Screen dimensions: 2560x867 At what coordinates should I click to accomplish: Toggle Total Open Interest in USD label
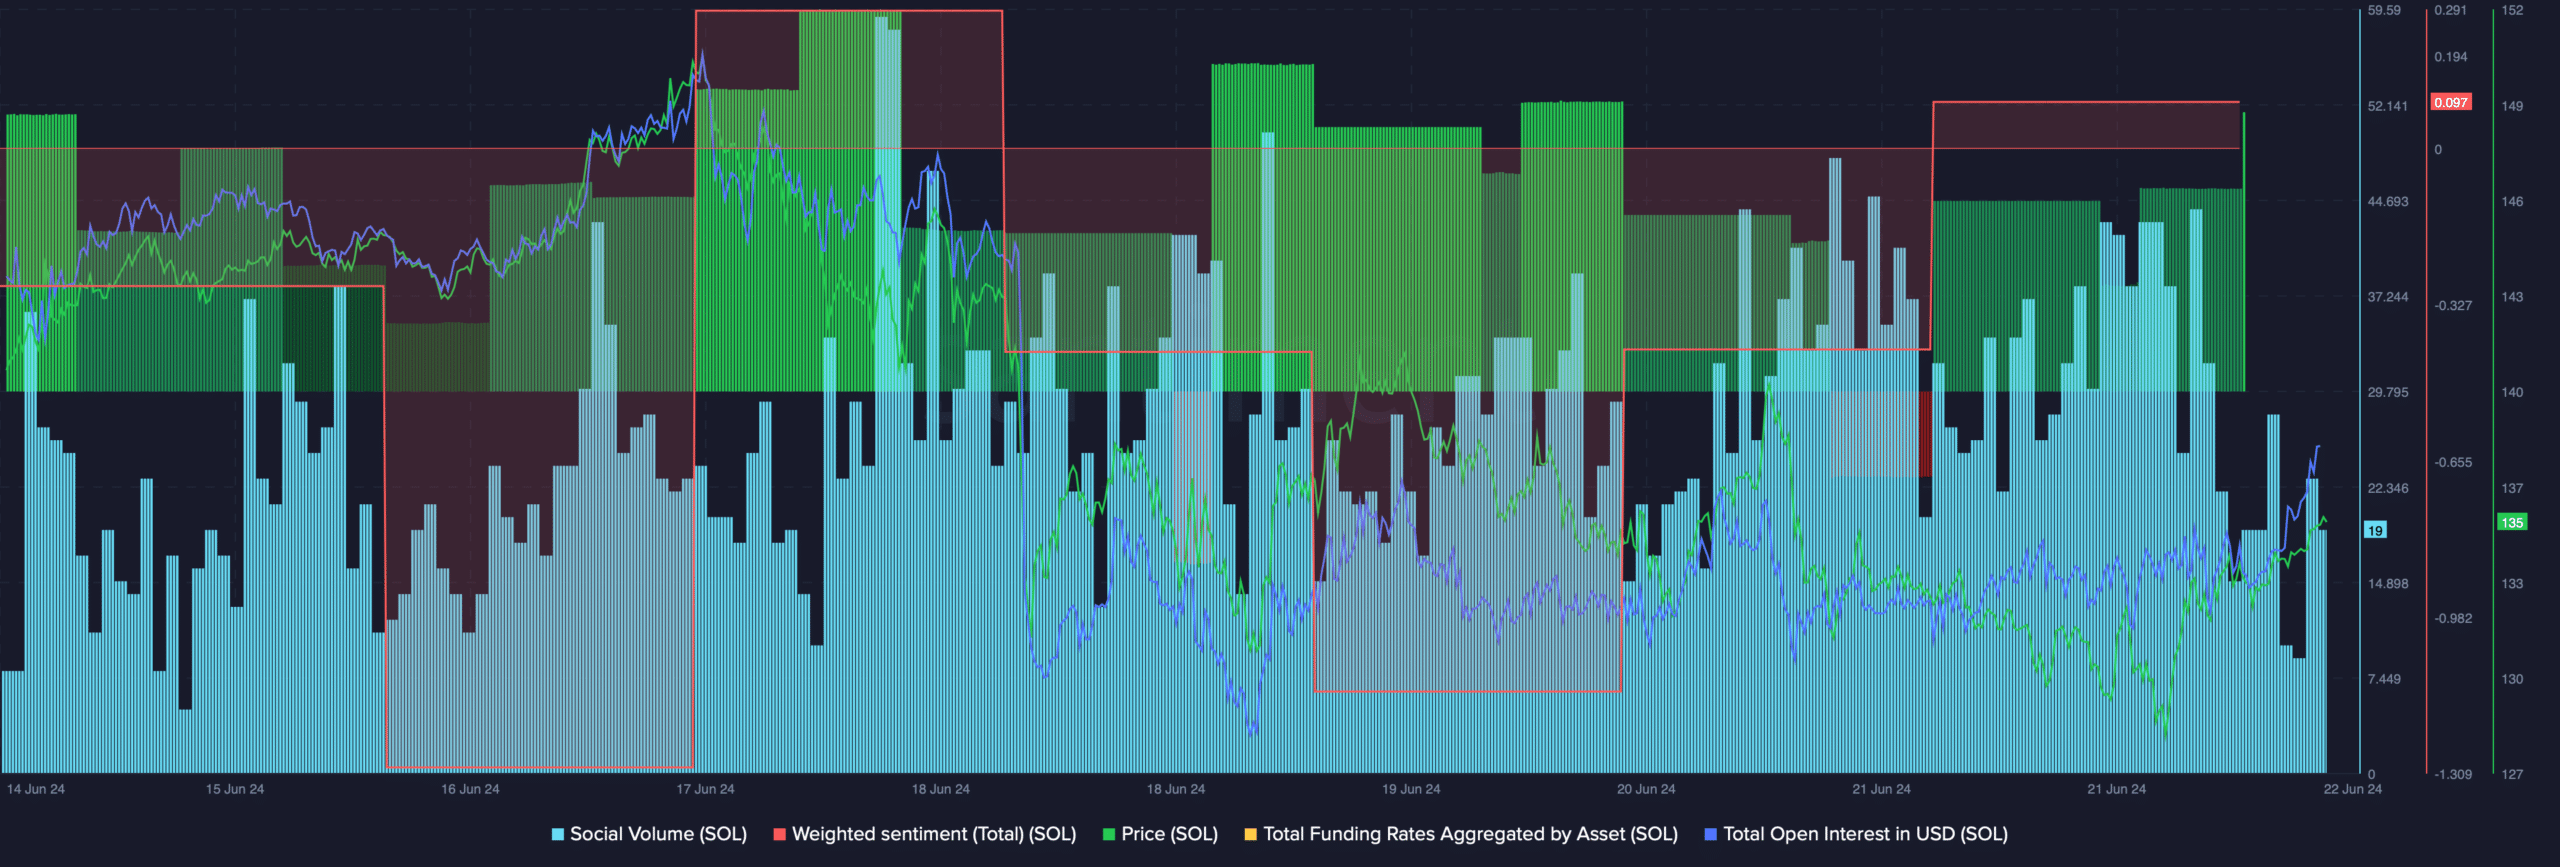[1865, 834]
